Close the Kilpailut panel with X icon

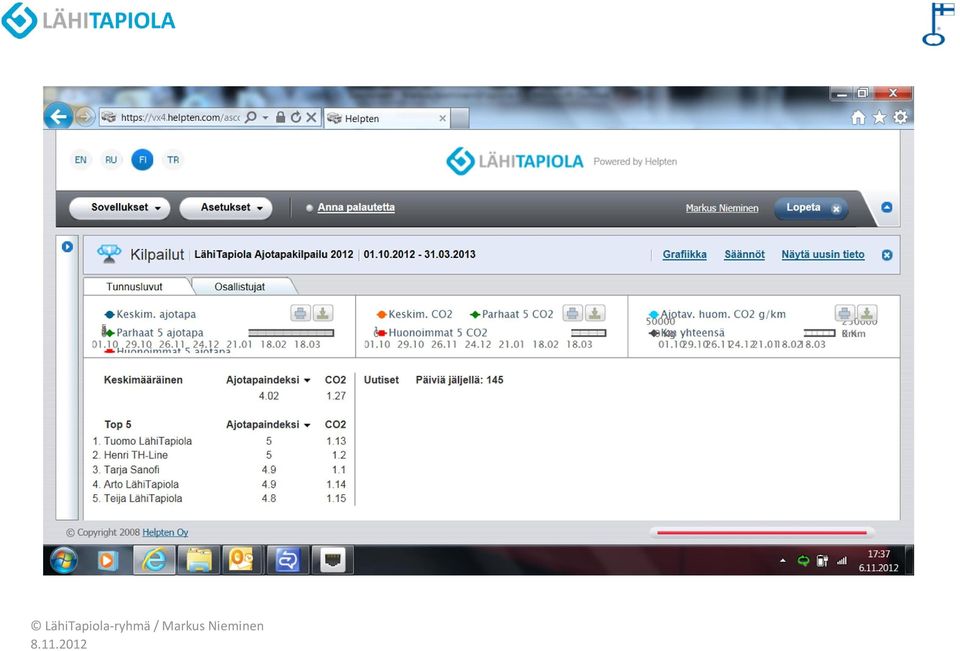tap(887, 255)
